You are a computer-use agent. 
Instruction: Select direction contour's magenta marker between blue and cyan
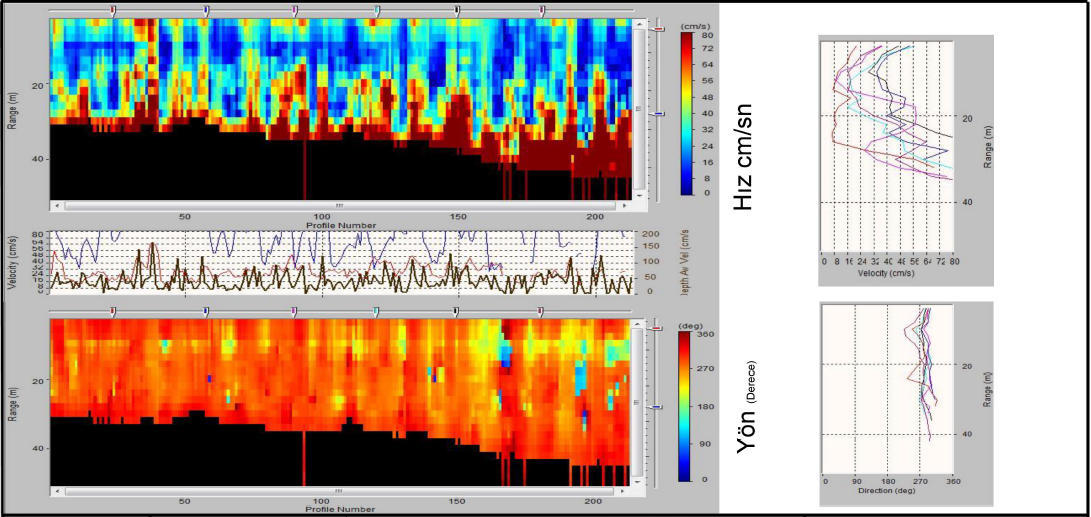coord(294,310)
